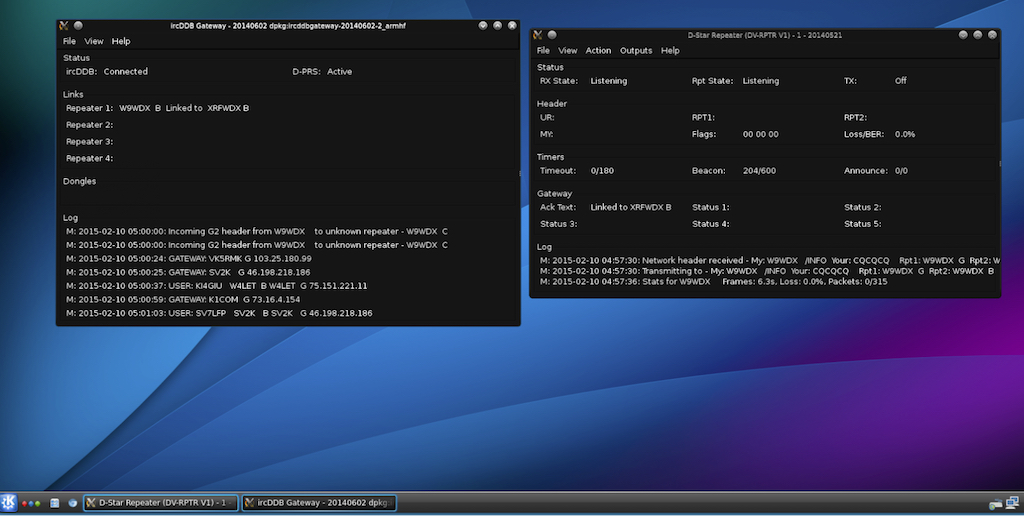This screenshot has height=516, width=1024.
Task: Open File menu in D-Star Repeater
Action: pyautogui.click(x=543, y=51)
